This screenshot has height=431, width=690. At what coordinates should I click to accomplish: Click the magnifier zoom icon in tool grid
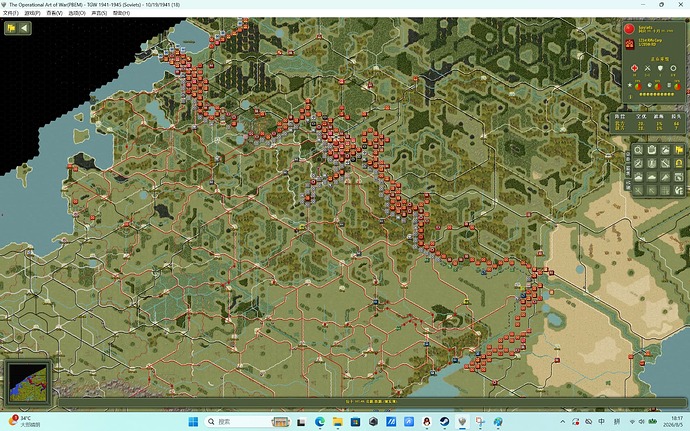pos(638,150)
